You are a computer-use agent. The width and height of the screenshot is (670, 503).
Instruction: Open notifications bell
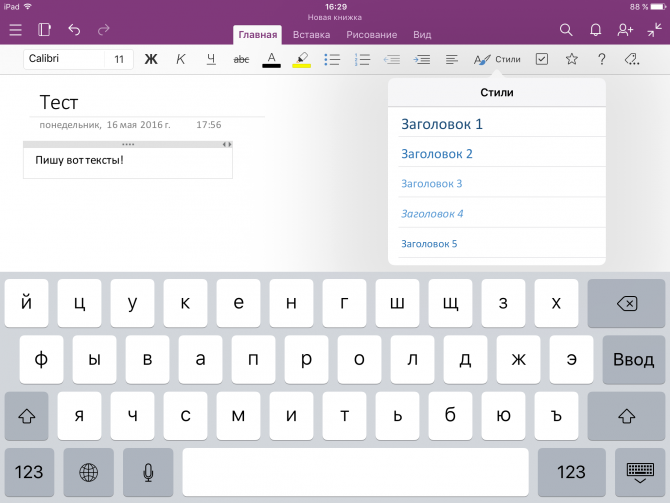tap(595, 30)
